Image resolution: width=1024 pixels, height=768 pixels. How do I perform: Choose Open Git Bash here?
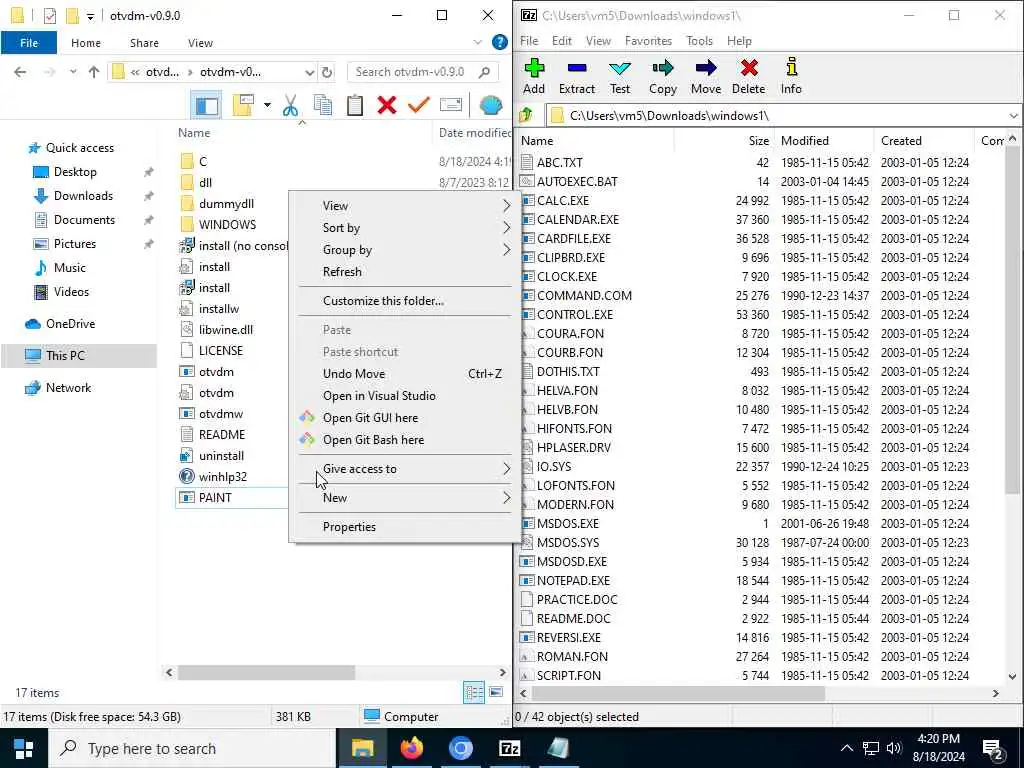pyautogui.click(x=405, y=440)
